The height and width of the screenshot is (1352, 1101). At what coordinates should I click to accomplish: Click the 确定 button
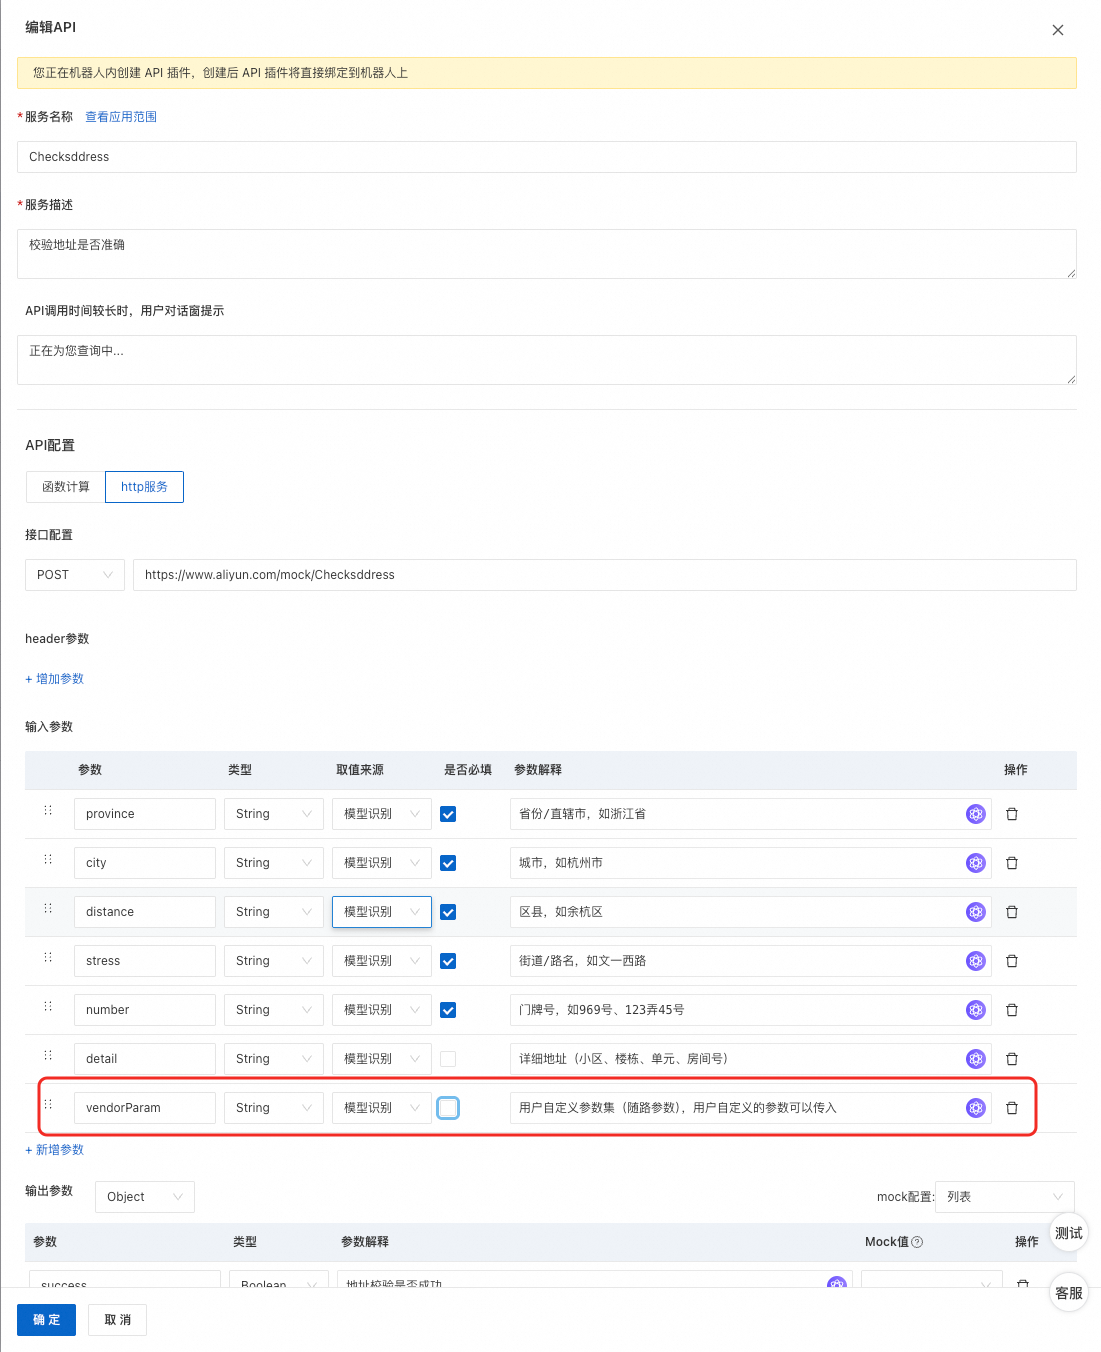[x=46, y=1320]
